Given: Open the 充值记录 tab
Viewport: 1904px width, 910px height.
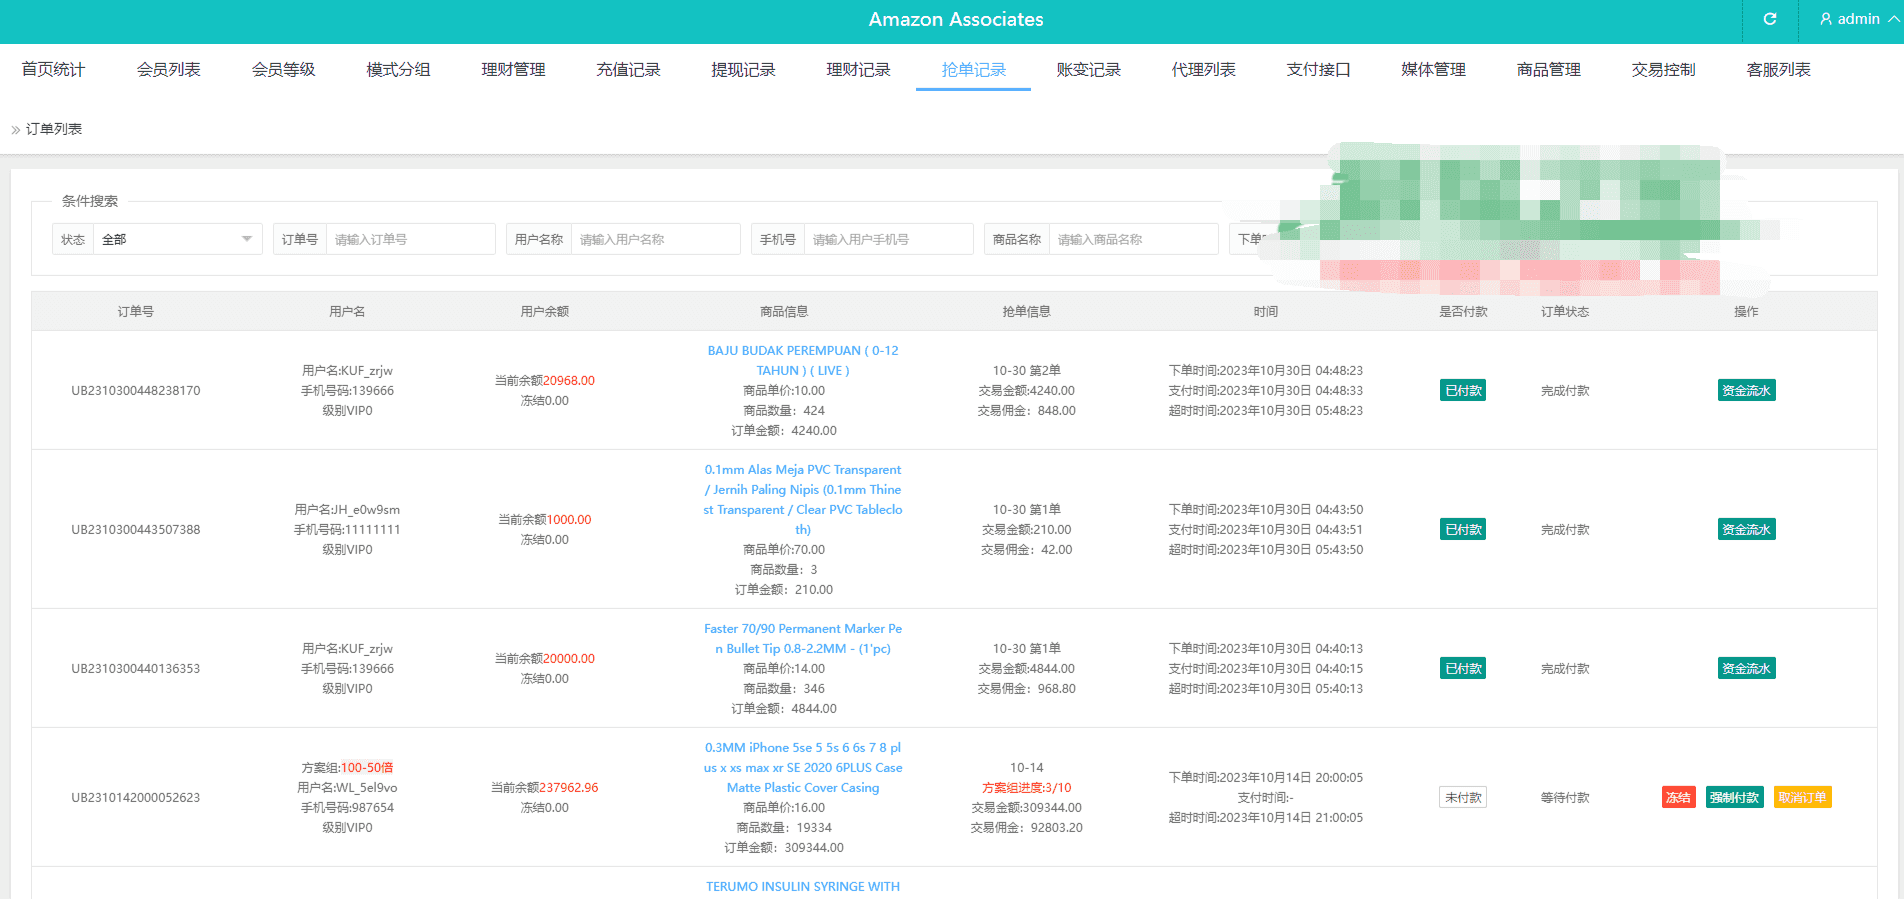Looking at the screenshot, I should point(628,69).
